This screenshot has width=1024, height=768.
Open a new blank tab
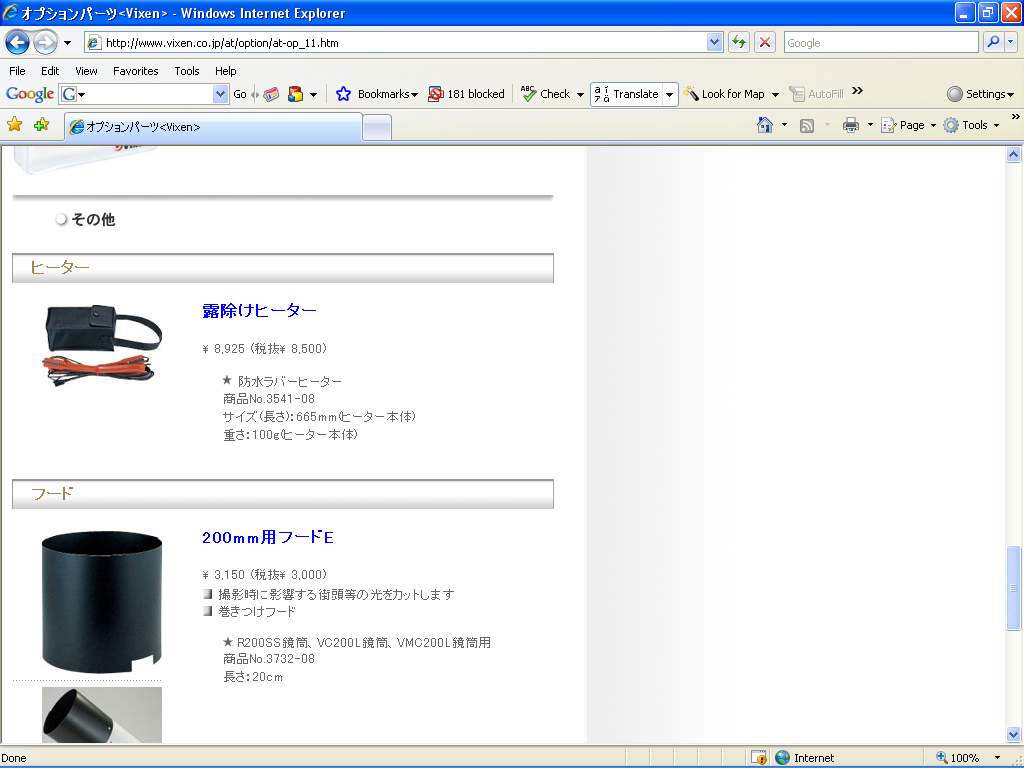coord(377,127)
